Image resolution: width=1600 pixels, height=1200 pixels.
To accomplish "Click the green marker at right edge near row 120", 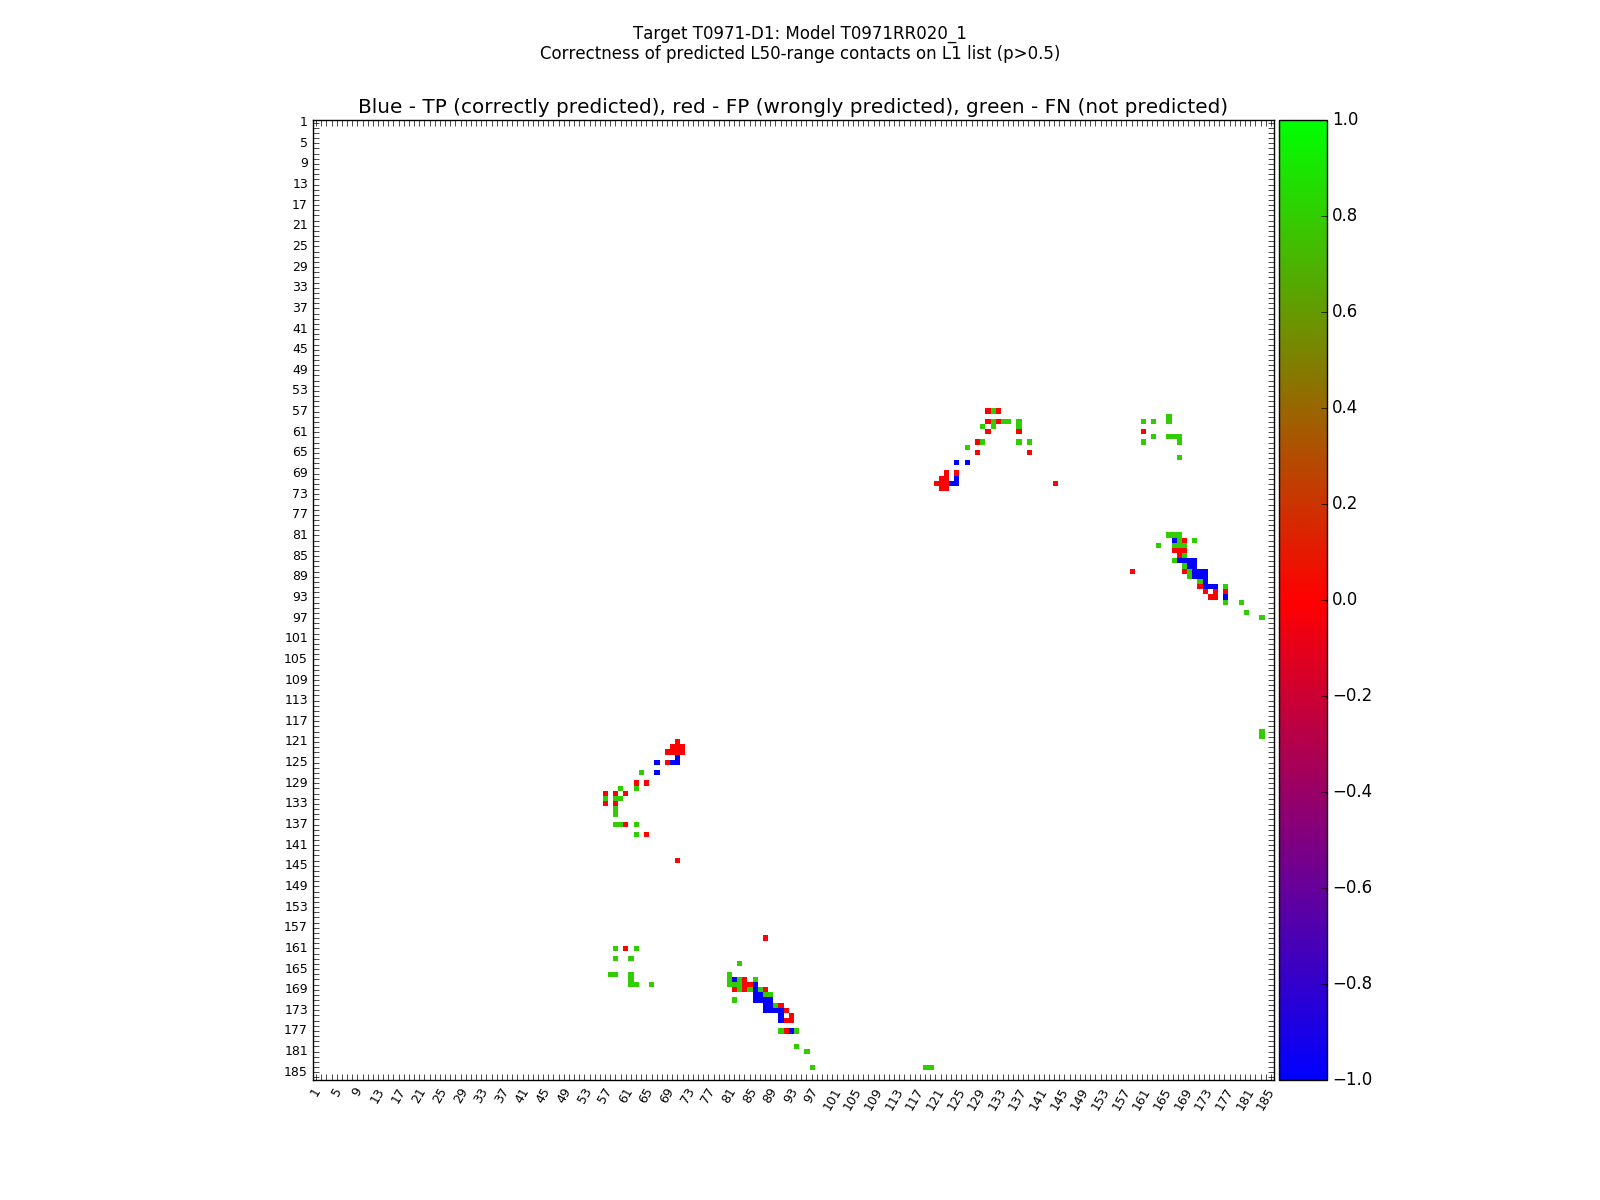I will (x=1262, y=734).
